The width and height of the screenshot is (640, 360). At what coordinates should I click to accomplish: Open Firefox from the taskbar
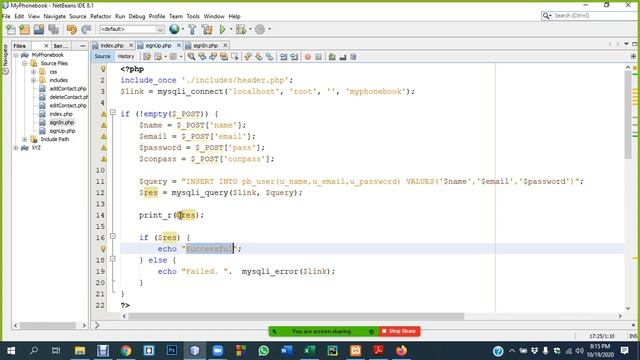click(401, 350)
